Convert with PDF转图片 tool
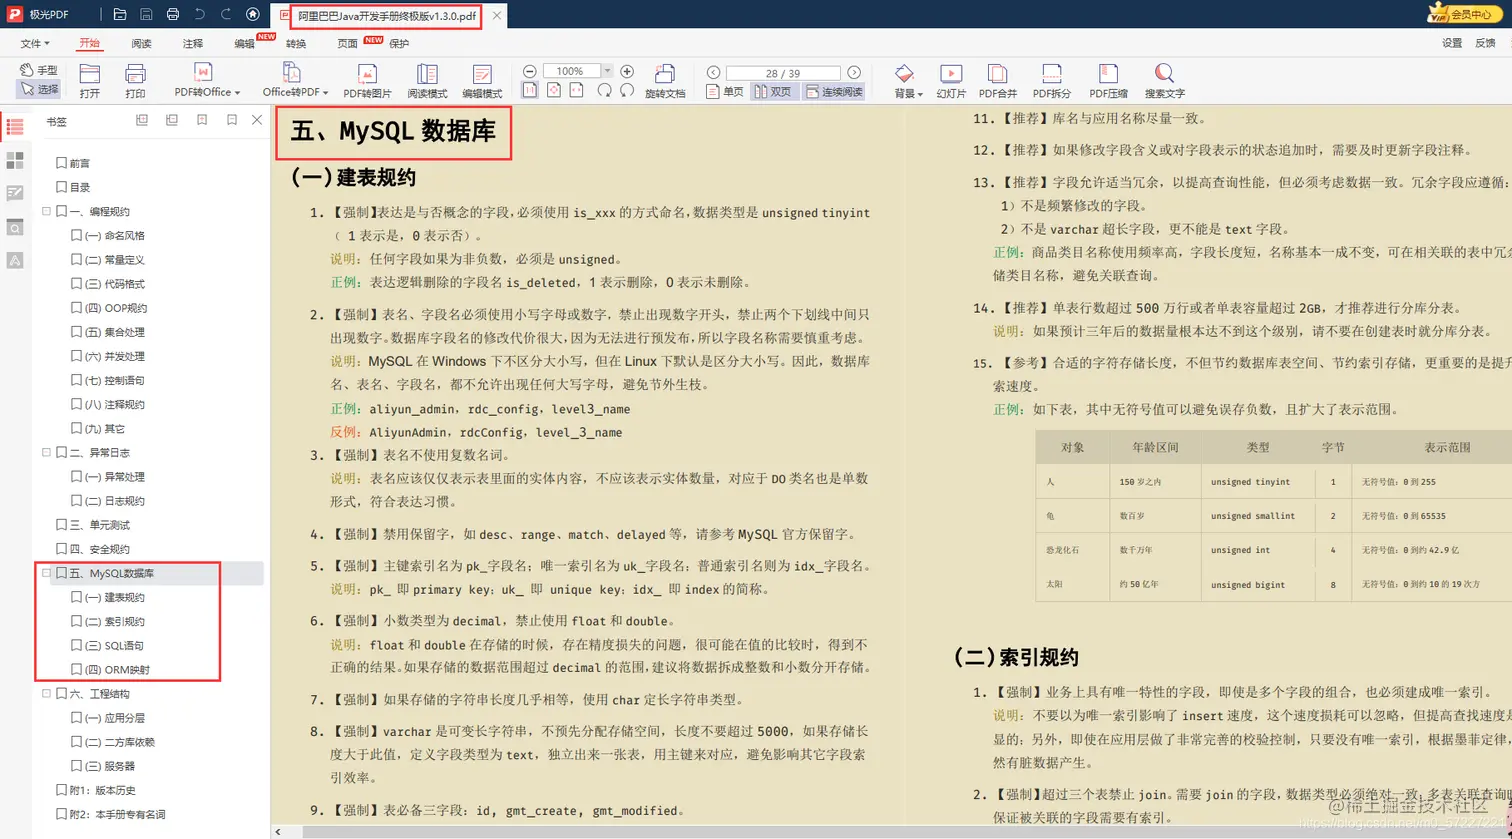The width and height of the screenshot is (1512, 839). coord(367,81)
